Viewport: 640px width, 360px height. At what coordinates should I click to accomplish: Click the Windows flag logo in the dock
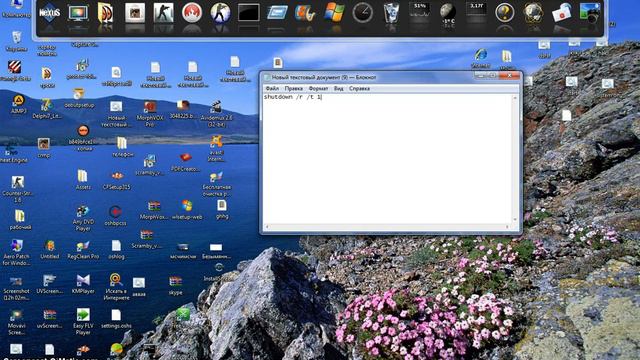coord(334,12)
